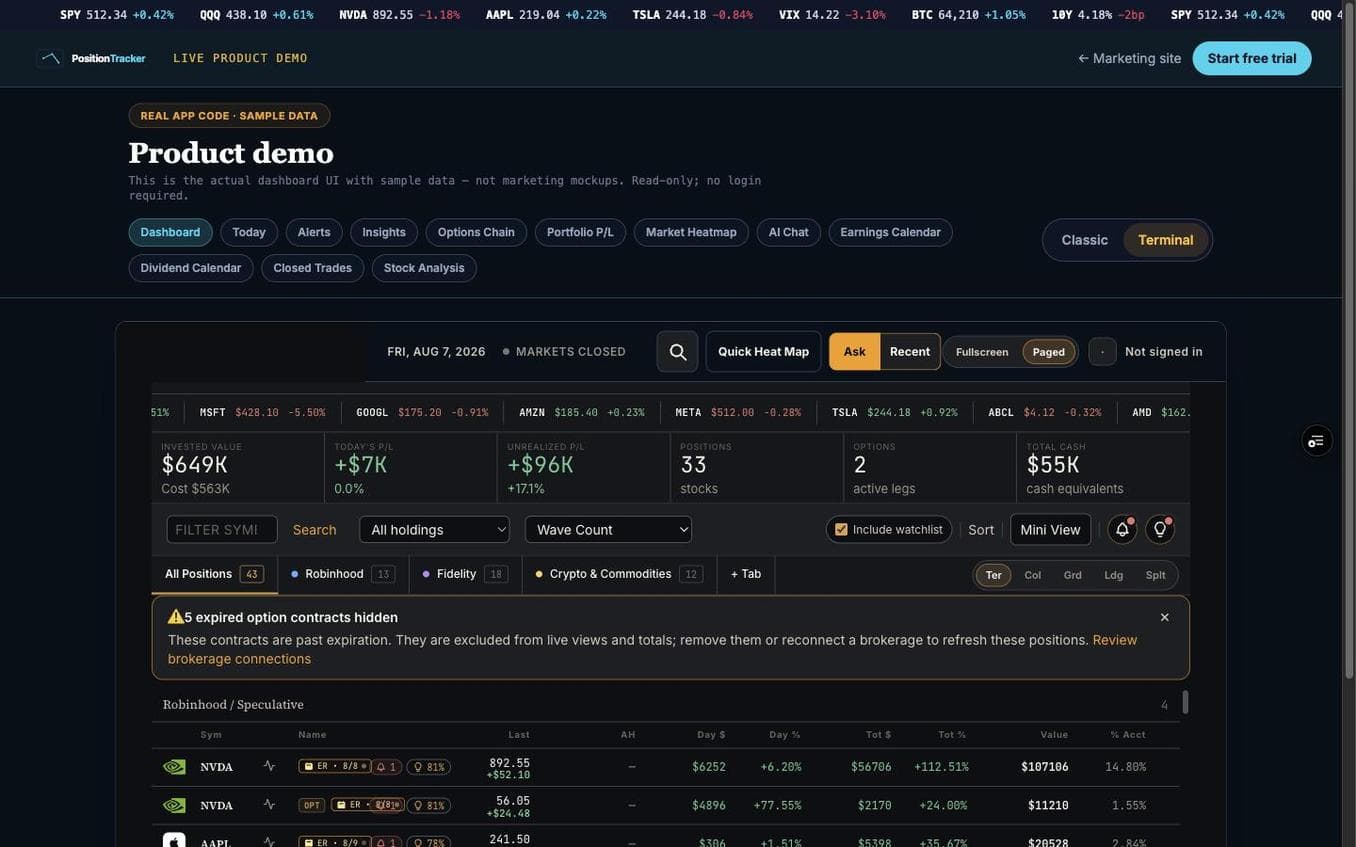The image size is (1356, 847).
Task: Click the Start free trial button
Action: 1252,58
